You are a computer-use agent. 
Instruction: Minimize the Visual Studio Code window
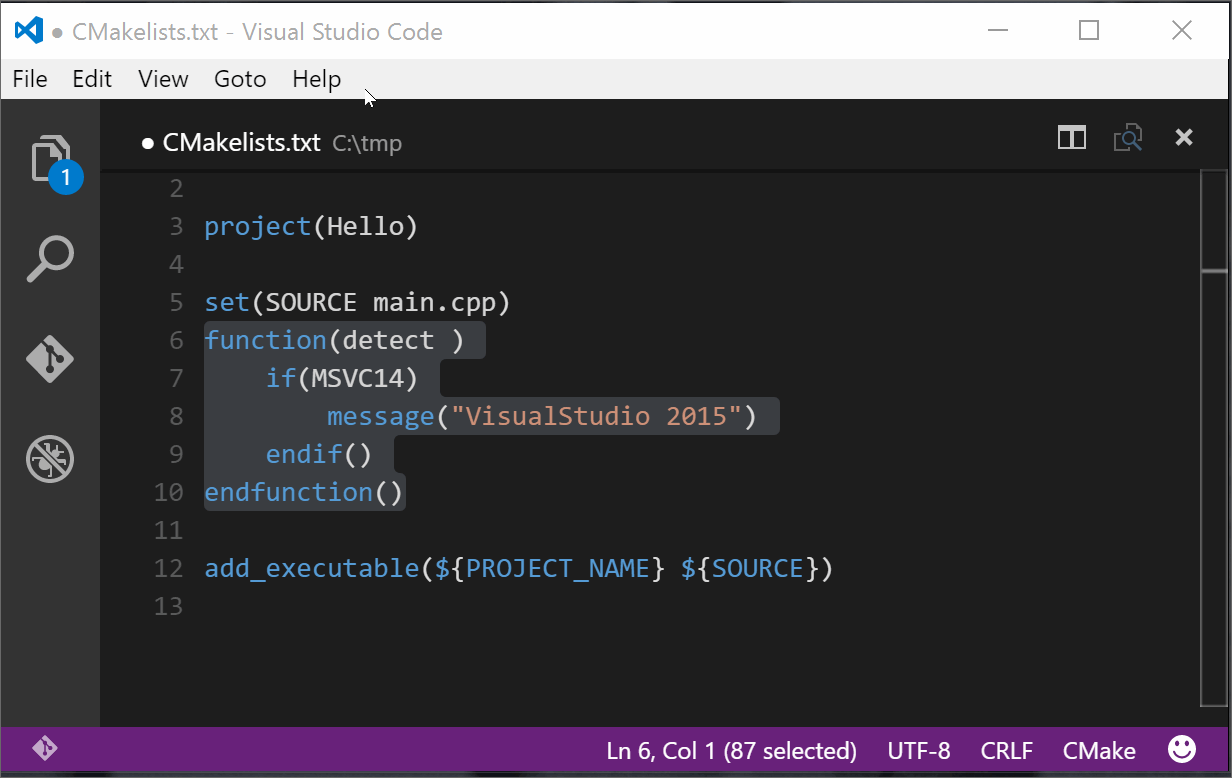[997, 30]
